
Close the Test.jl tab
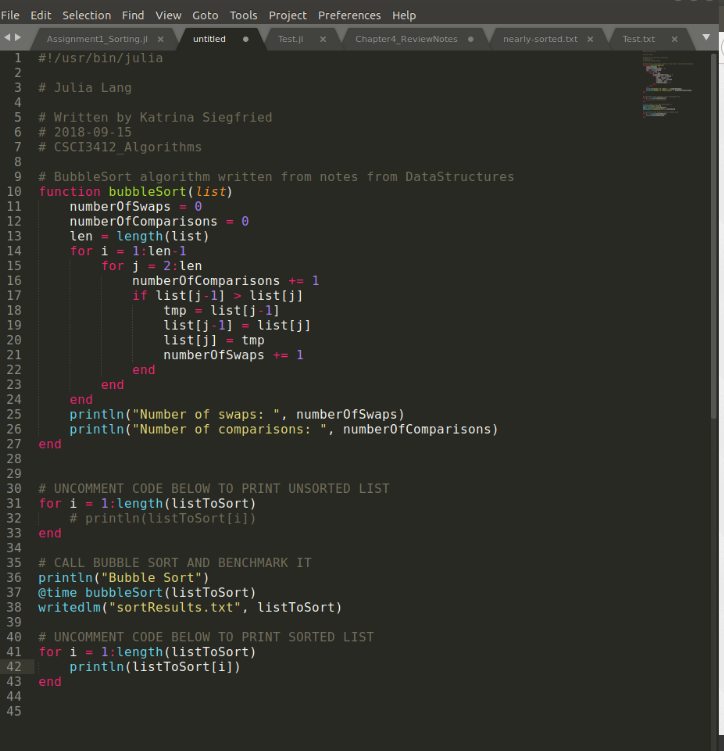(x=323, y=39)
